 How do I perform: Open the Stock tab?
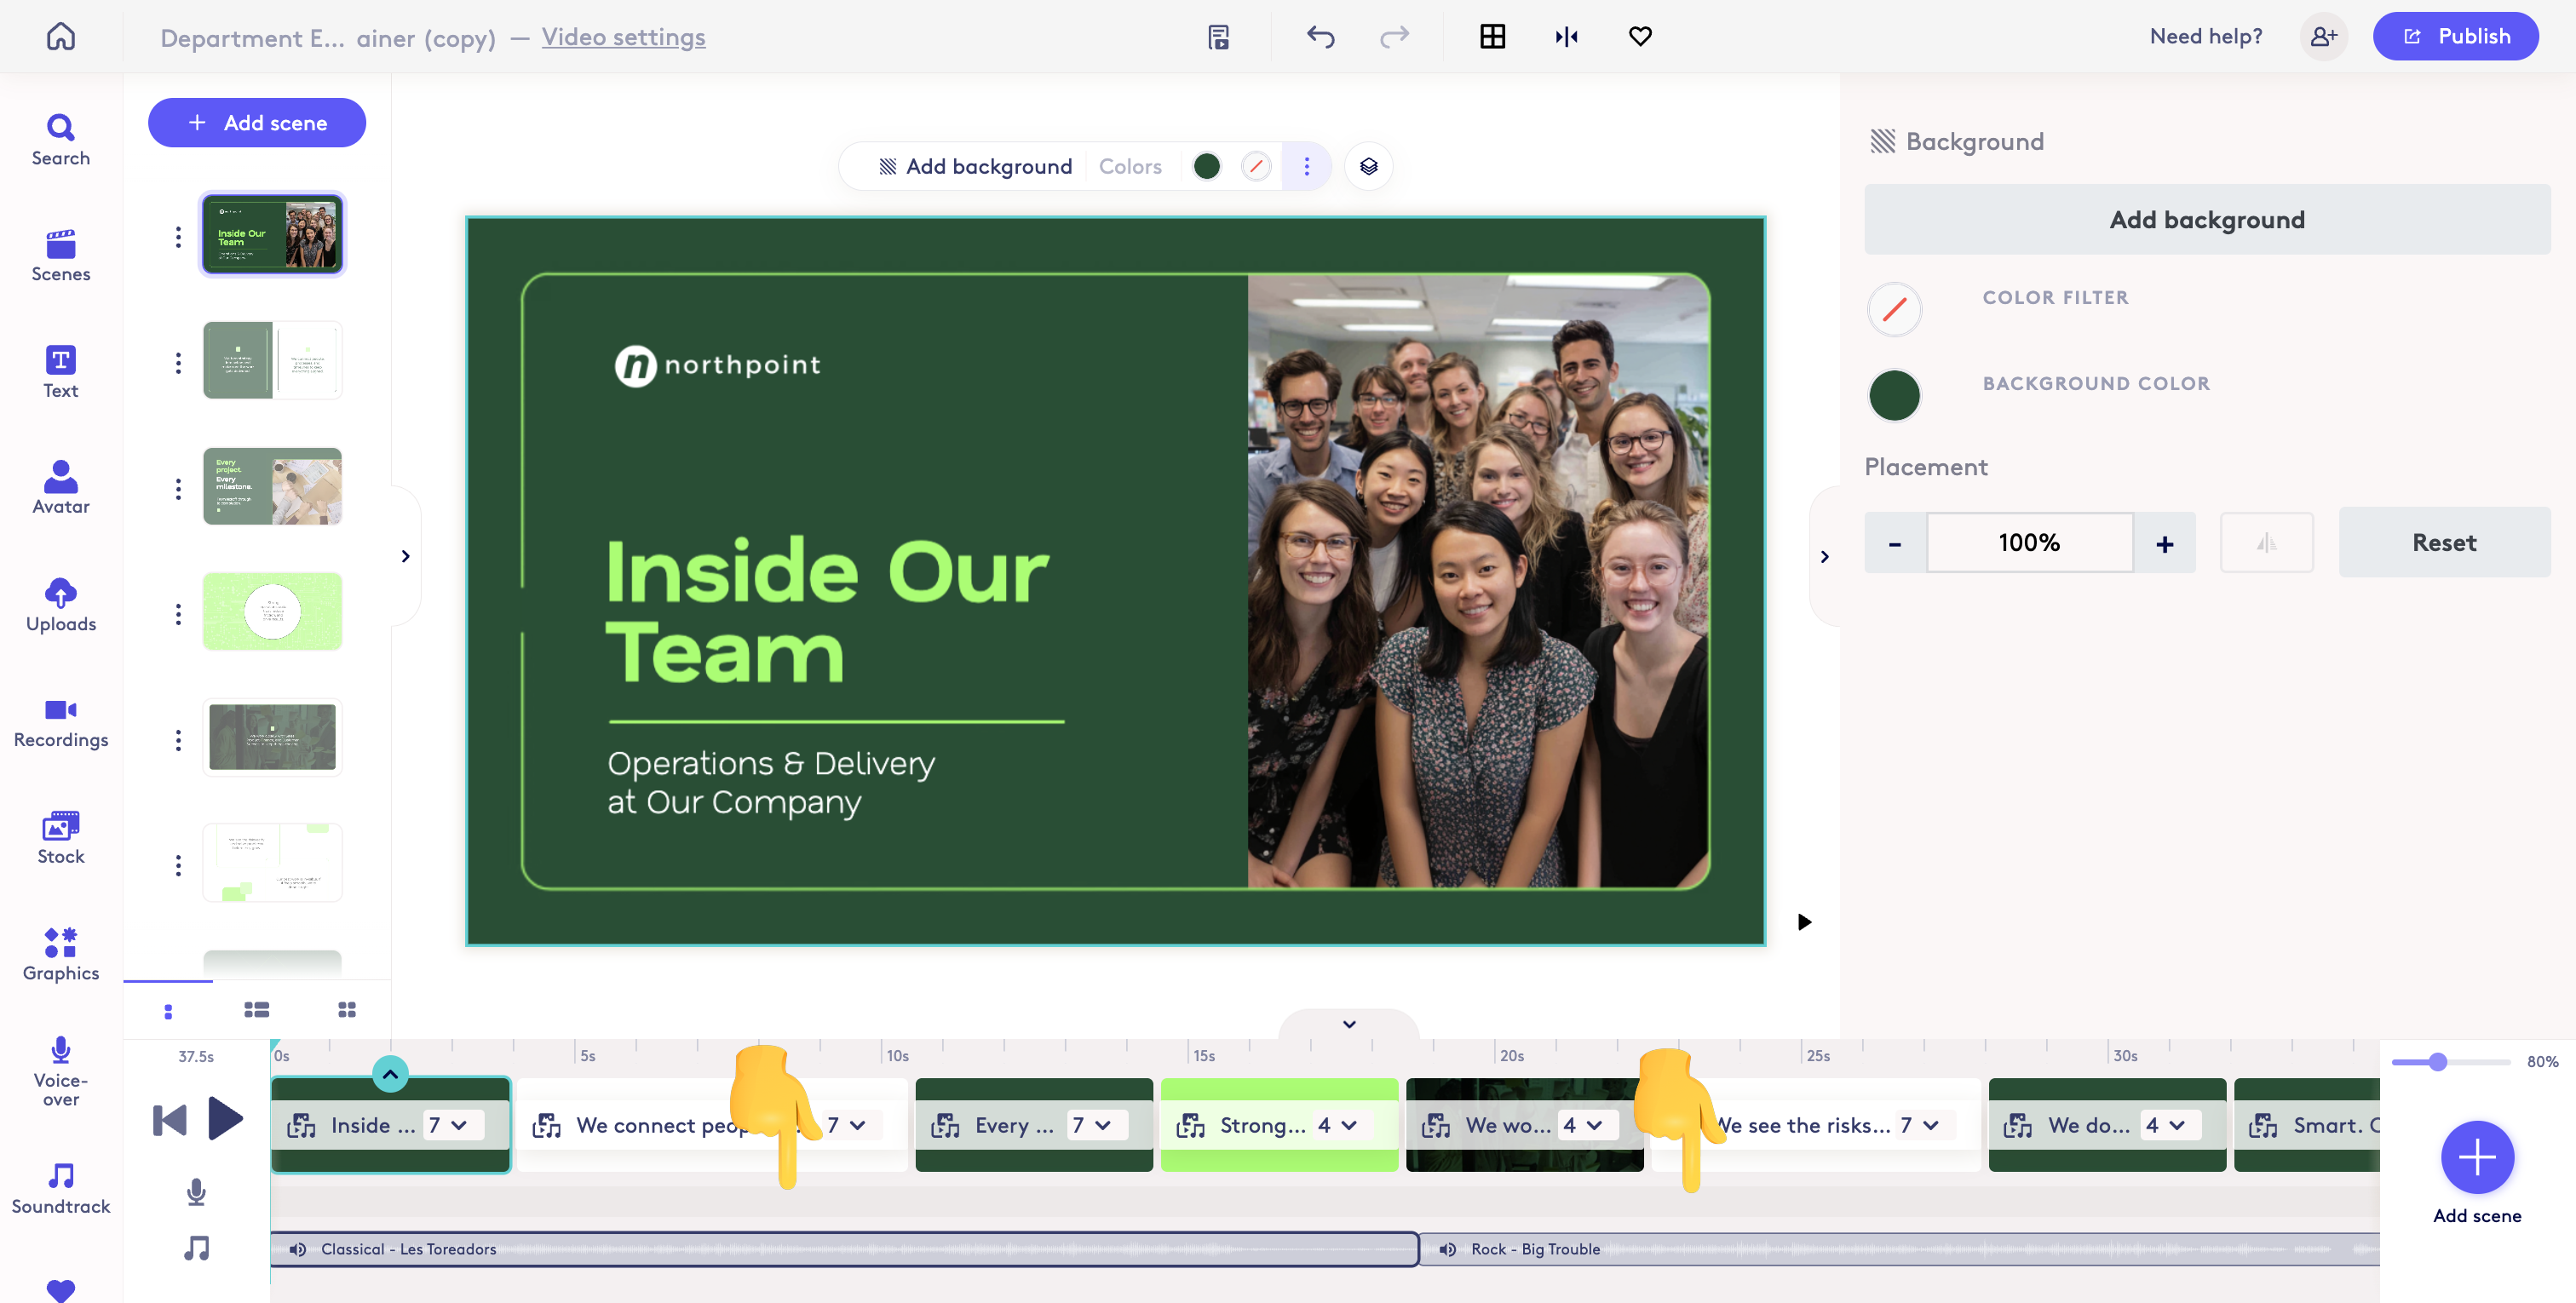(61, 838)
